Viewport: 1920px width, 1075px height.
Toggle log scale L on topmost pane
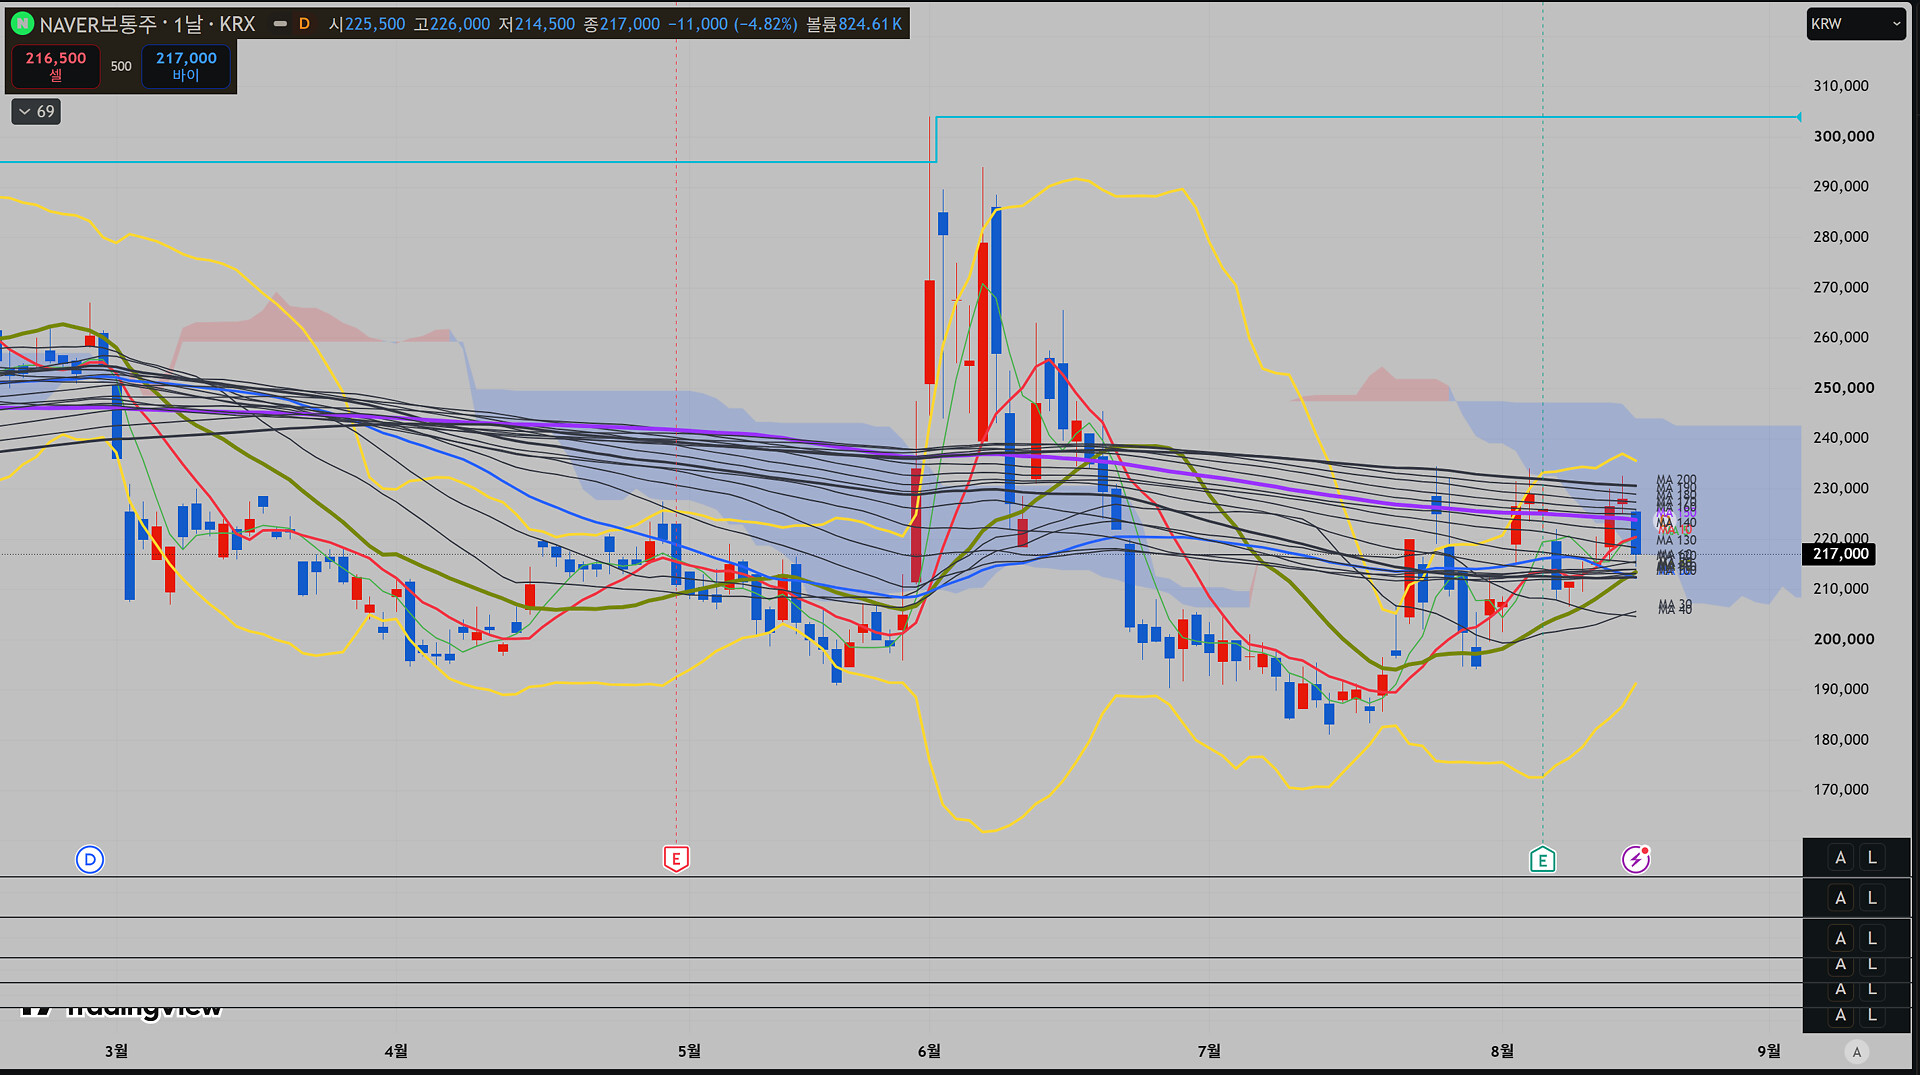pos(1872,858)
